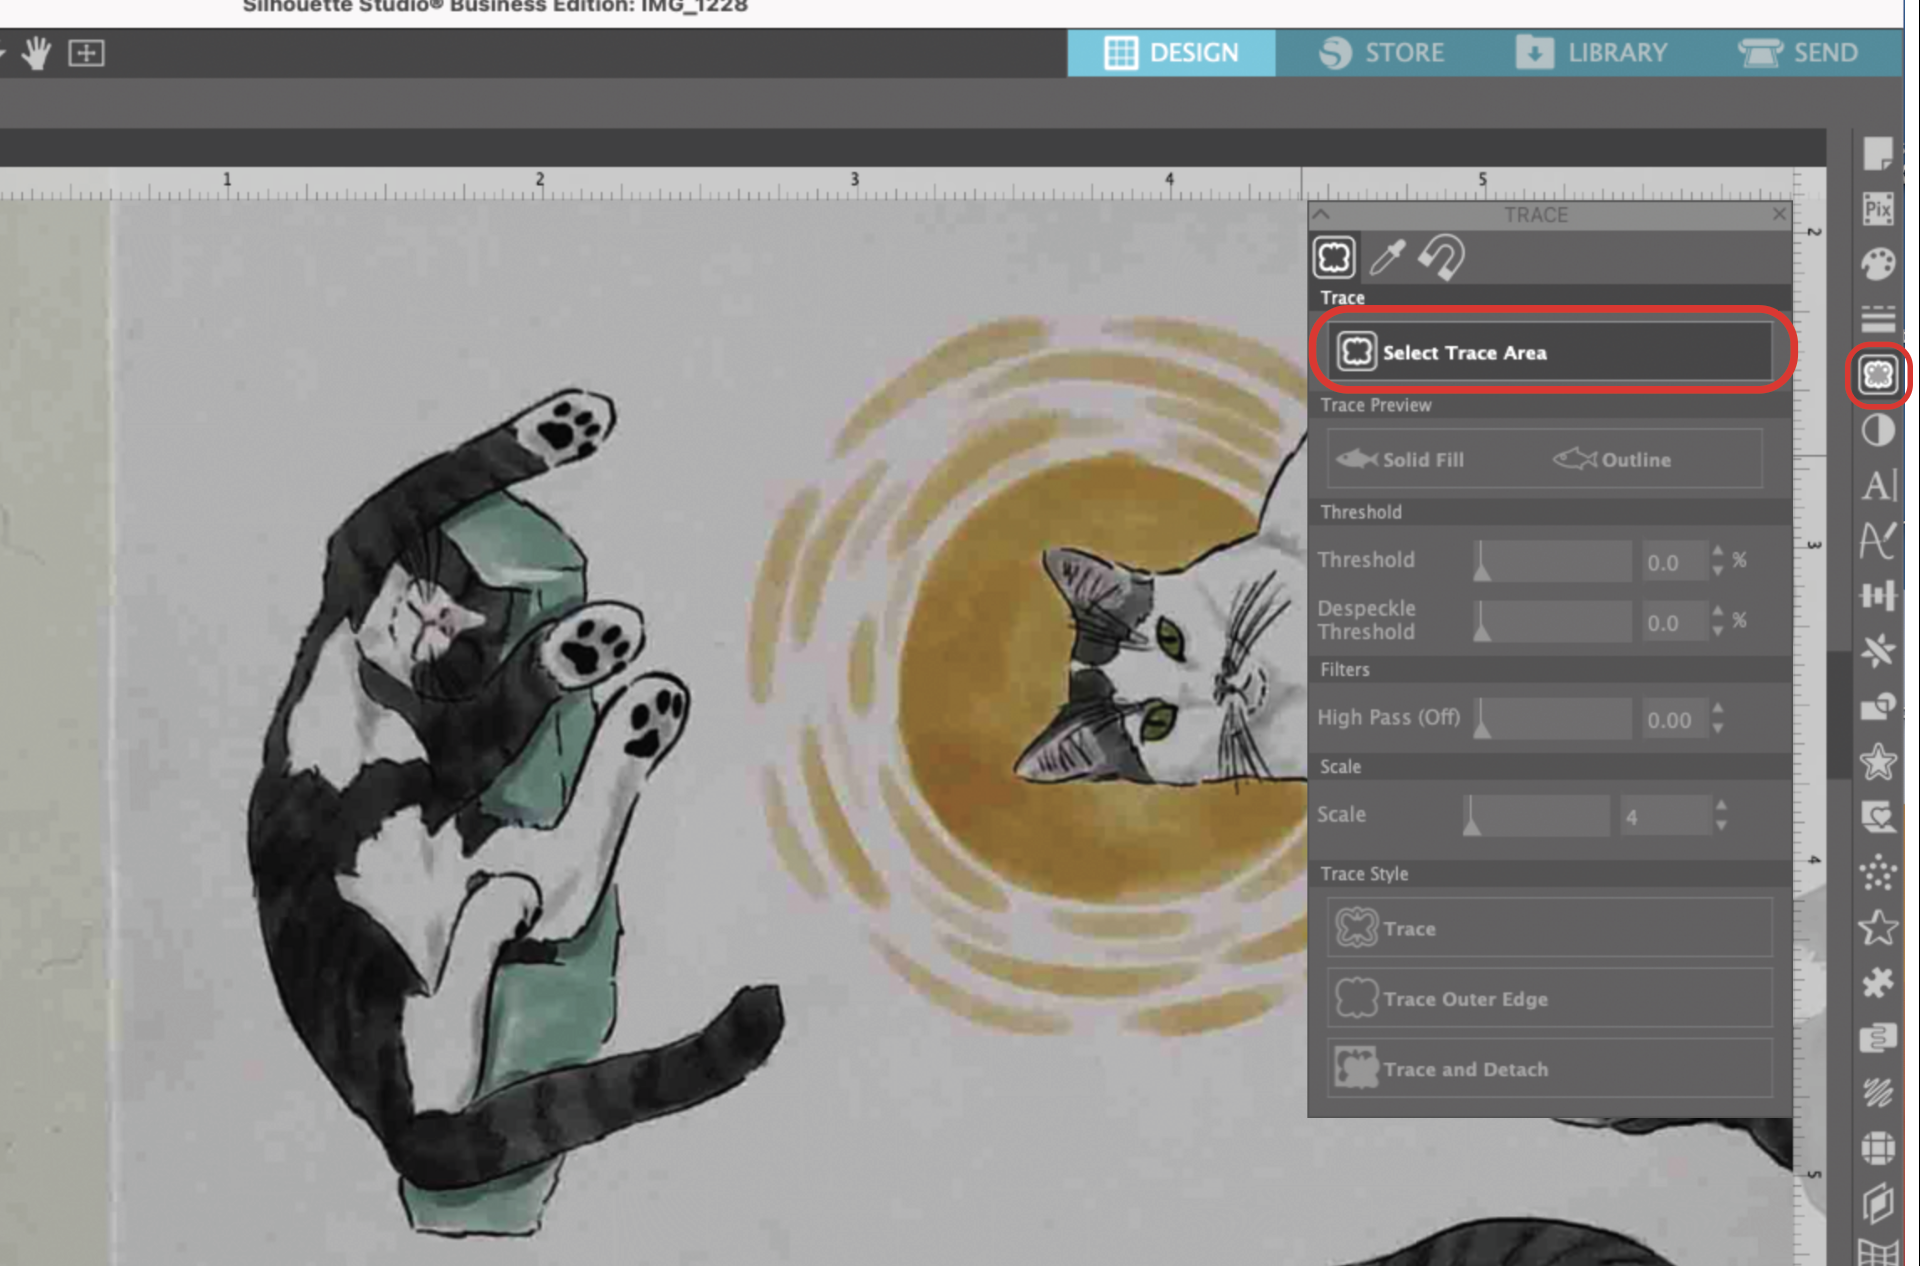Switch to the SEND tab
The width and height of the screenshot is (1920, 1266).
pos(1799,53)
